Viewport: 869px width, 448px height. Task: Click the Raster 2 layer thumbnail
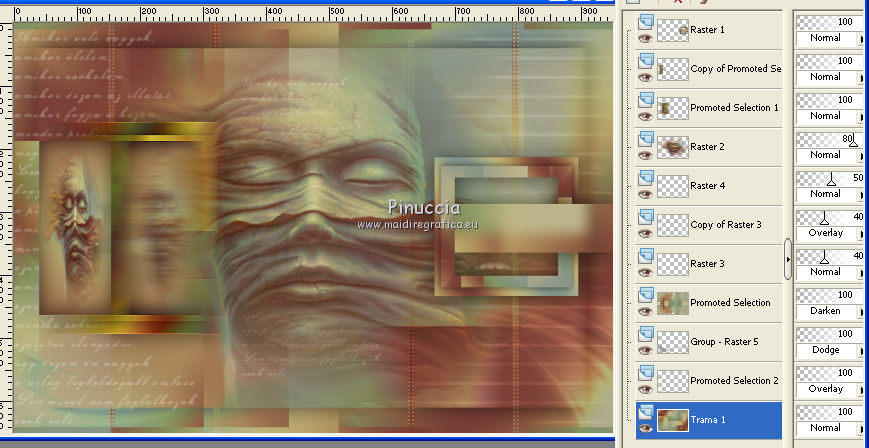click(x=673, y=147)
